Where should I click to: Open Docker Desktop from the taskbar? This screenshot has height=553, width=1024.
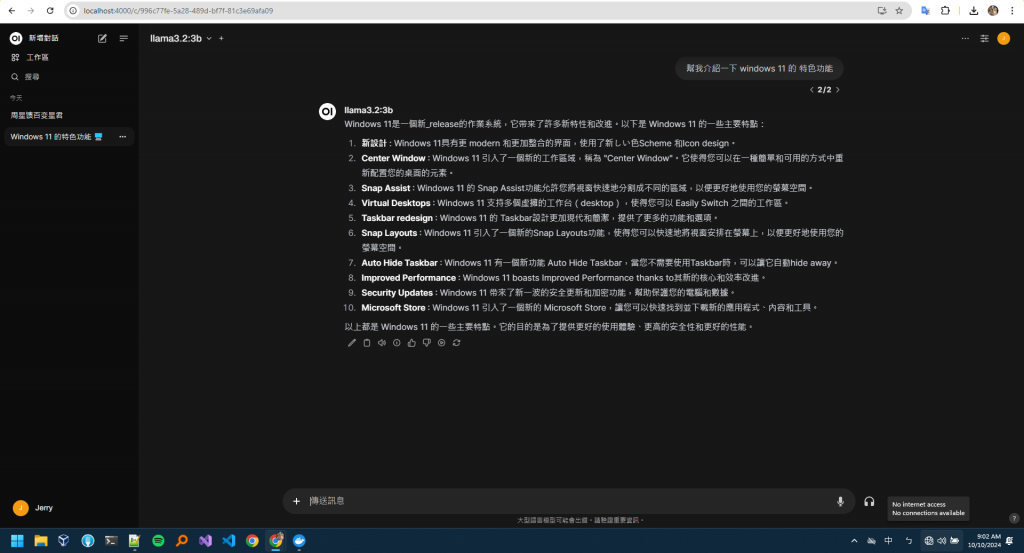(299, 541)
